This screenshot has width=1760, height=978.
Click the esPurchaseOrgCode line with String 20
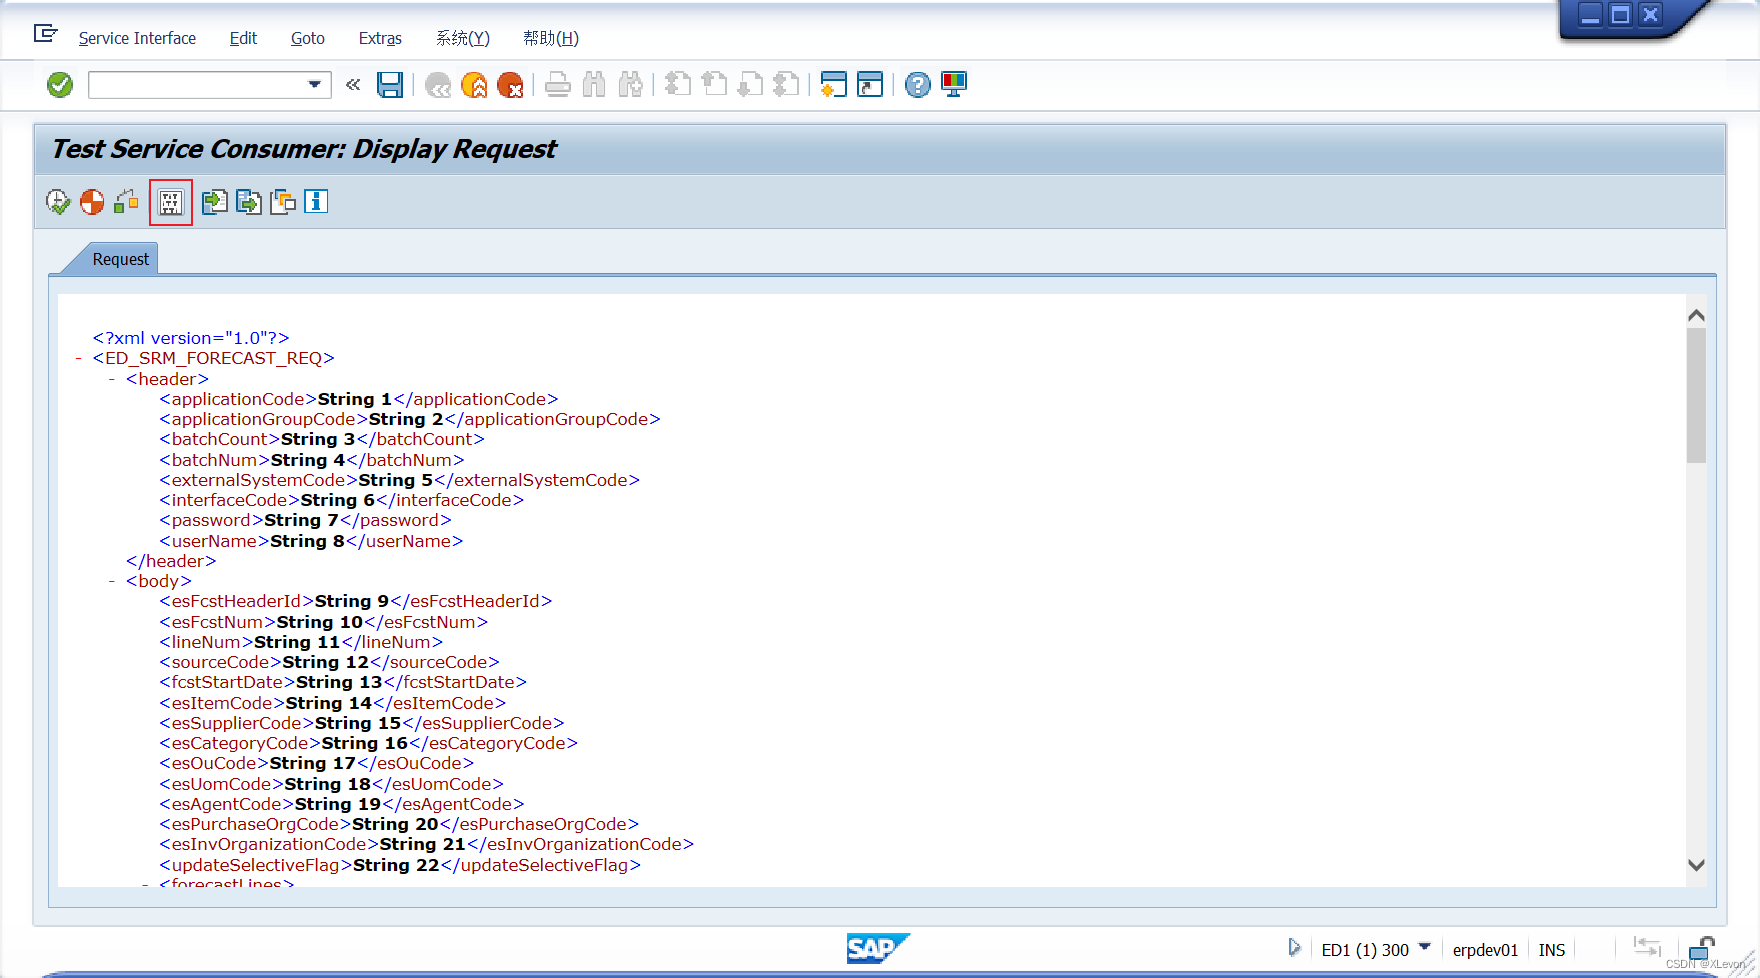[399, 824]
